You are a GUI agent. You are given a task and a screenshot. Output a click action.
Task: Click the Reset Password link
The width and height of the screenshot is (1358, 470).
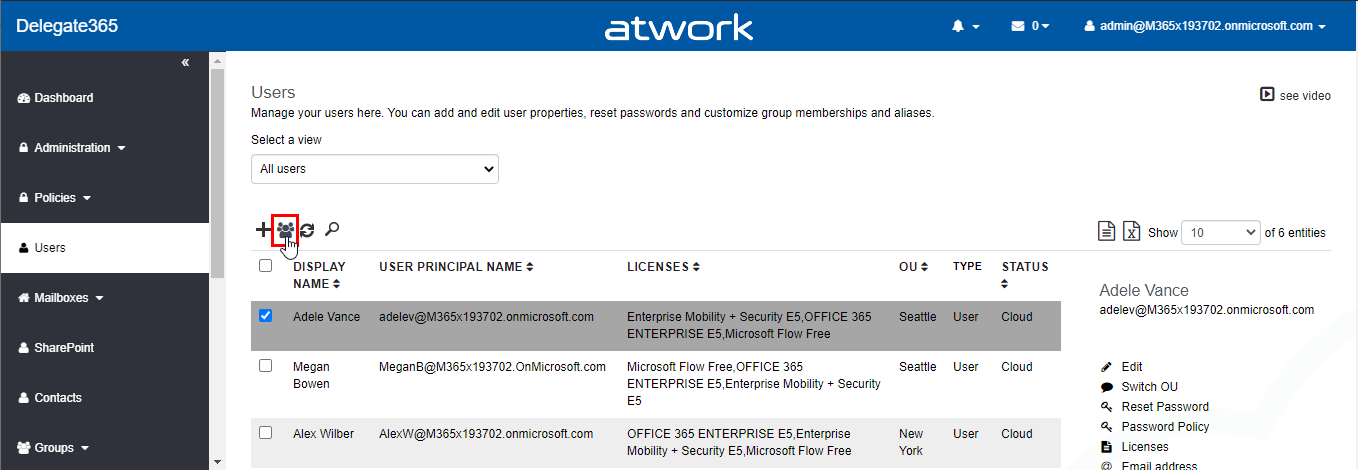pyautogui.click(x=1164, y=407)
